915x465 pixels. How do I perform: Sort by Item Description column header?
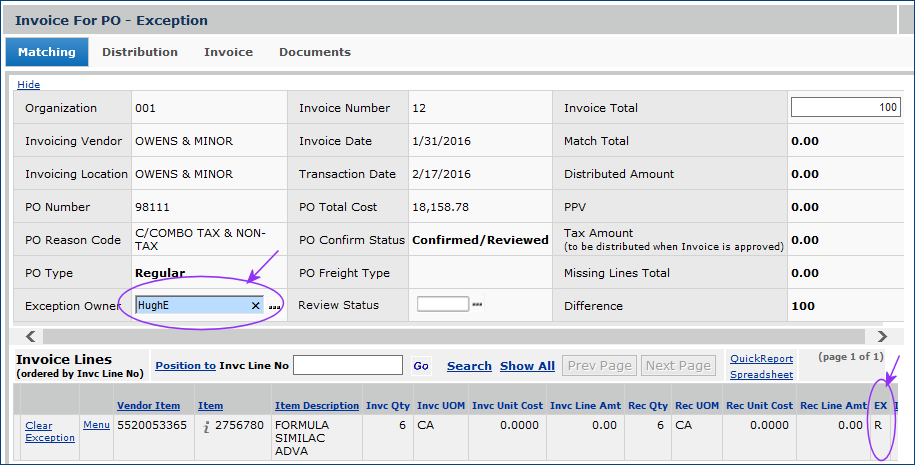pos(317,406)
